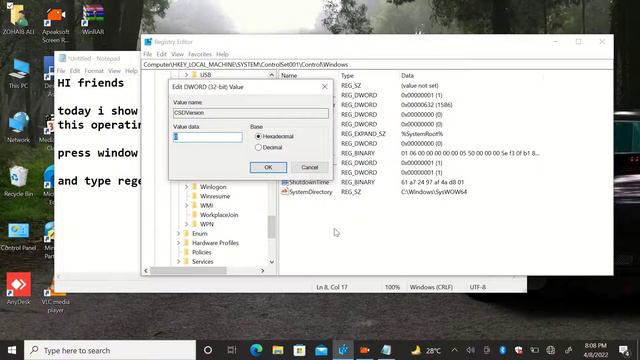Open Registry Editor Help menu
The height and width of the screenshot is (360, 640).
point(222,54)
